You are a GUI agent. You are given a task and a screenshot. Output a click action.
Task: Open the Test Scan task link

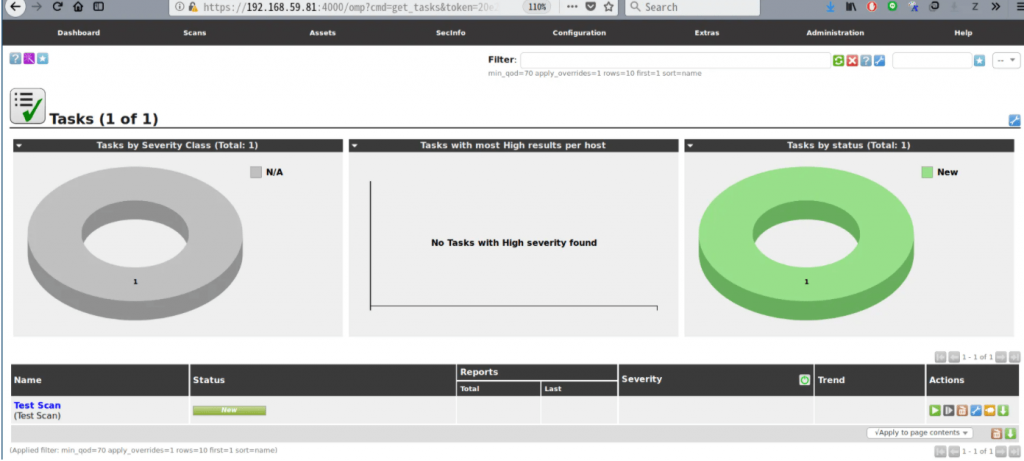pyautogui.click(x=37, y=405)
